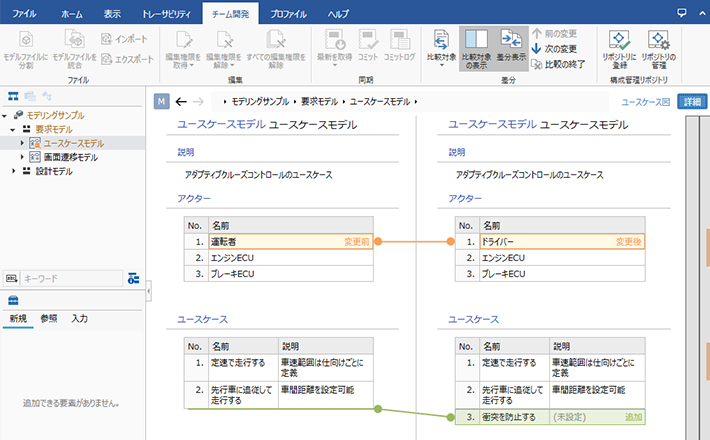Navigate back with the left arrow
Viewport: 710px width, 440px height.
coord(181,101)
